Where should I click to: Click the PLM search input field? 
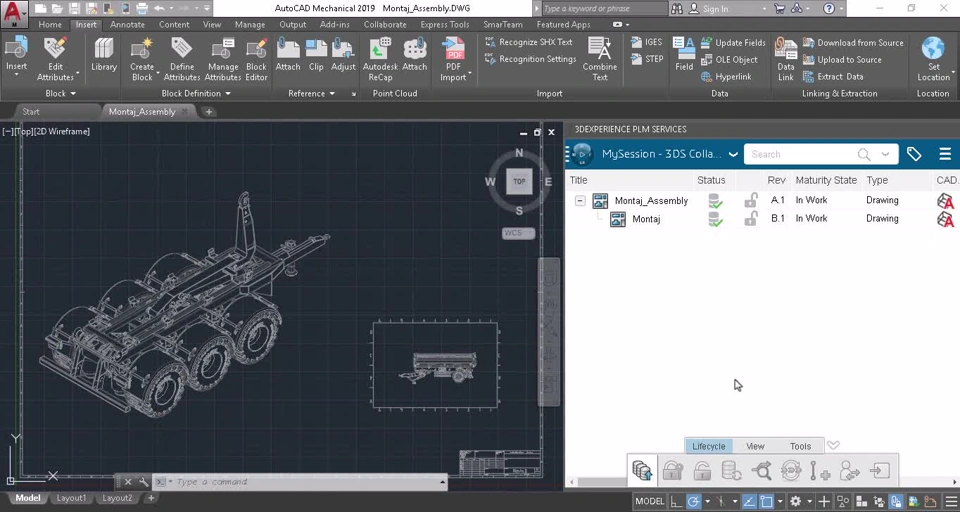[800, 154]
